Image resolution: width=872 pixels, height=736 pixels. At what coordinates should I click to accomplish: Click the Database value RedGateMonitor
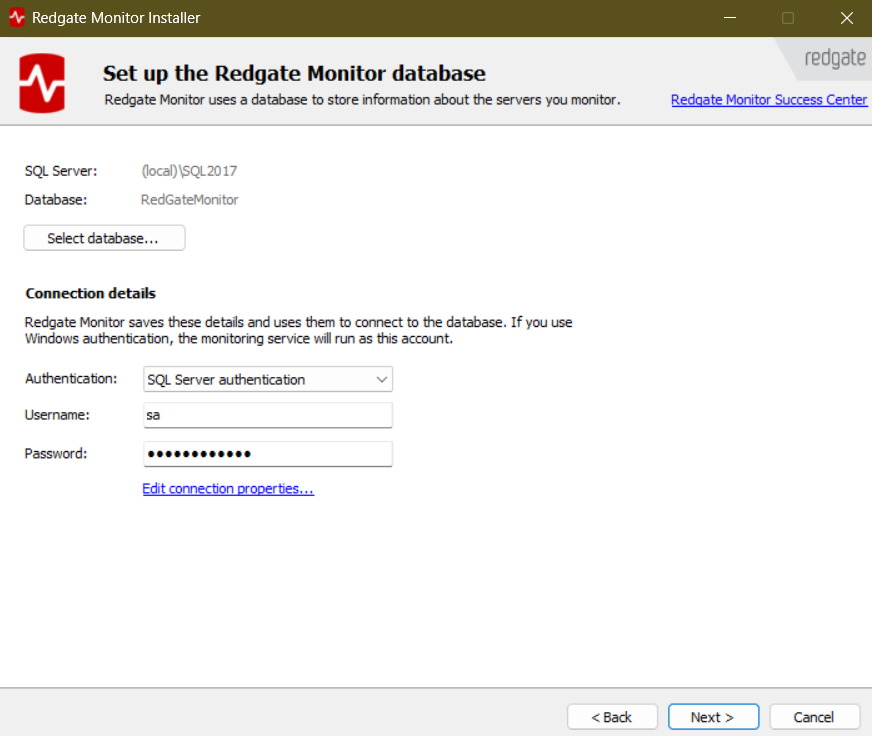tap(190, 200)
